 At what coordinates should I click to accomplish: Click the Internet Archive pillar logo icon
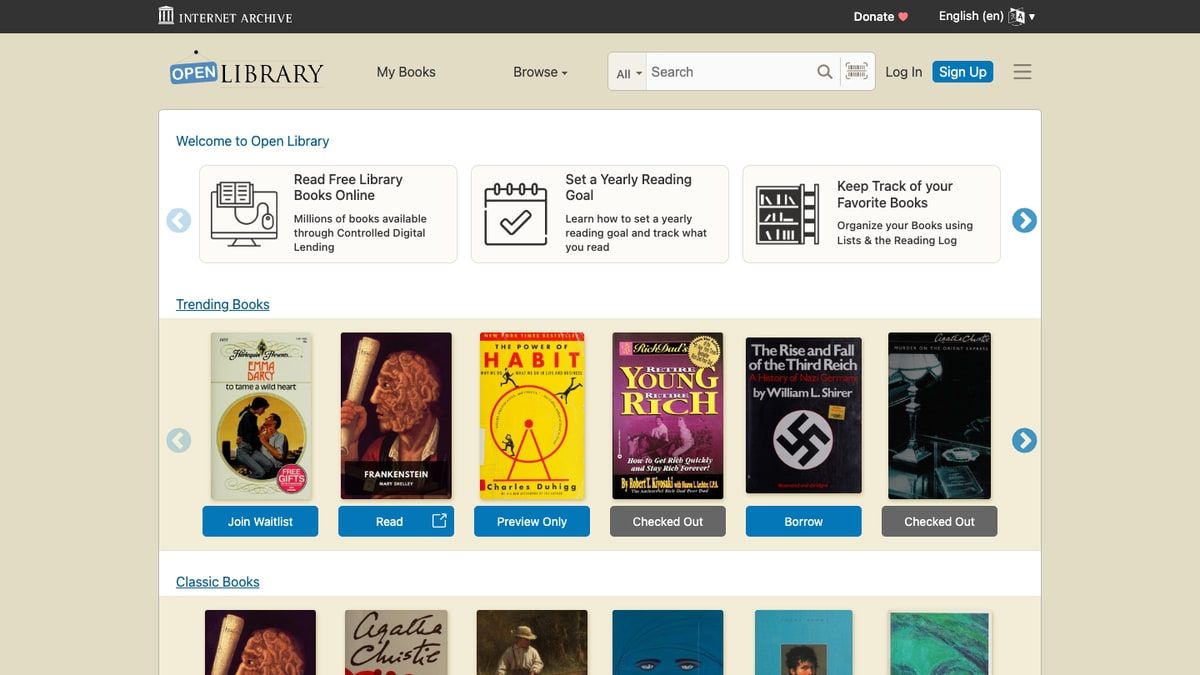[x=166, y=16]
